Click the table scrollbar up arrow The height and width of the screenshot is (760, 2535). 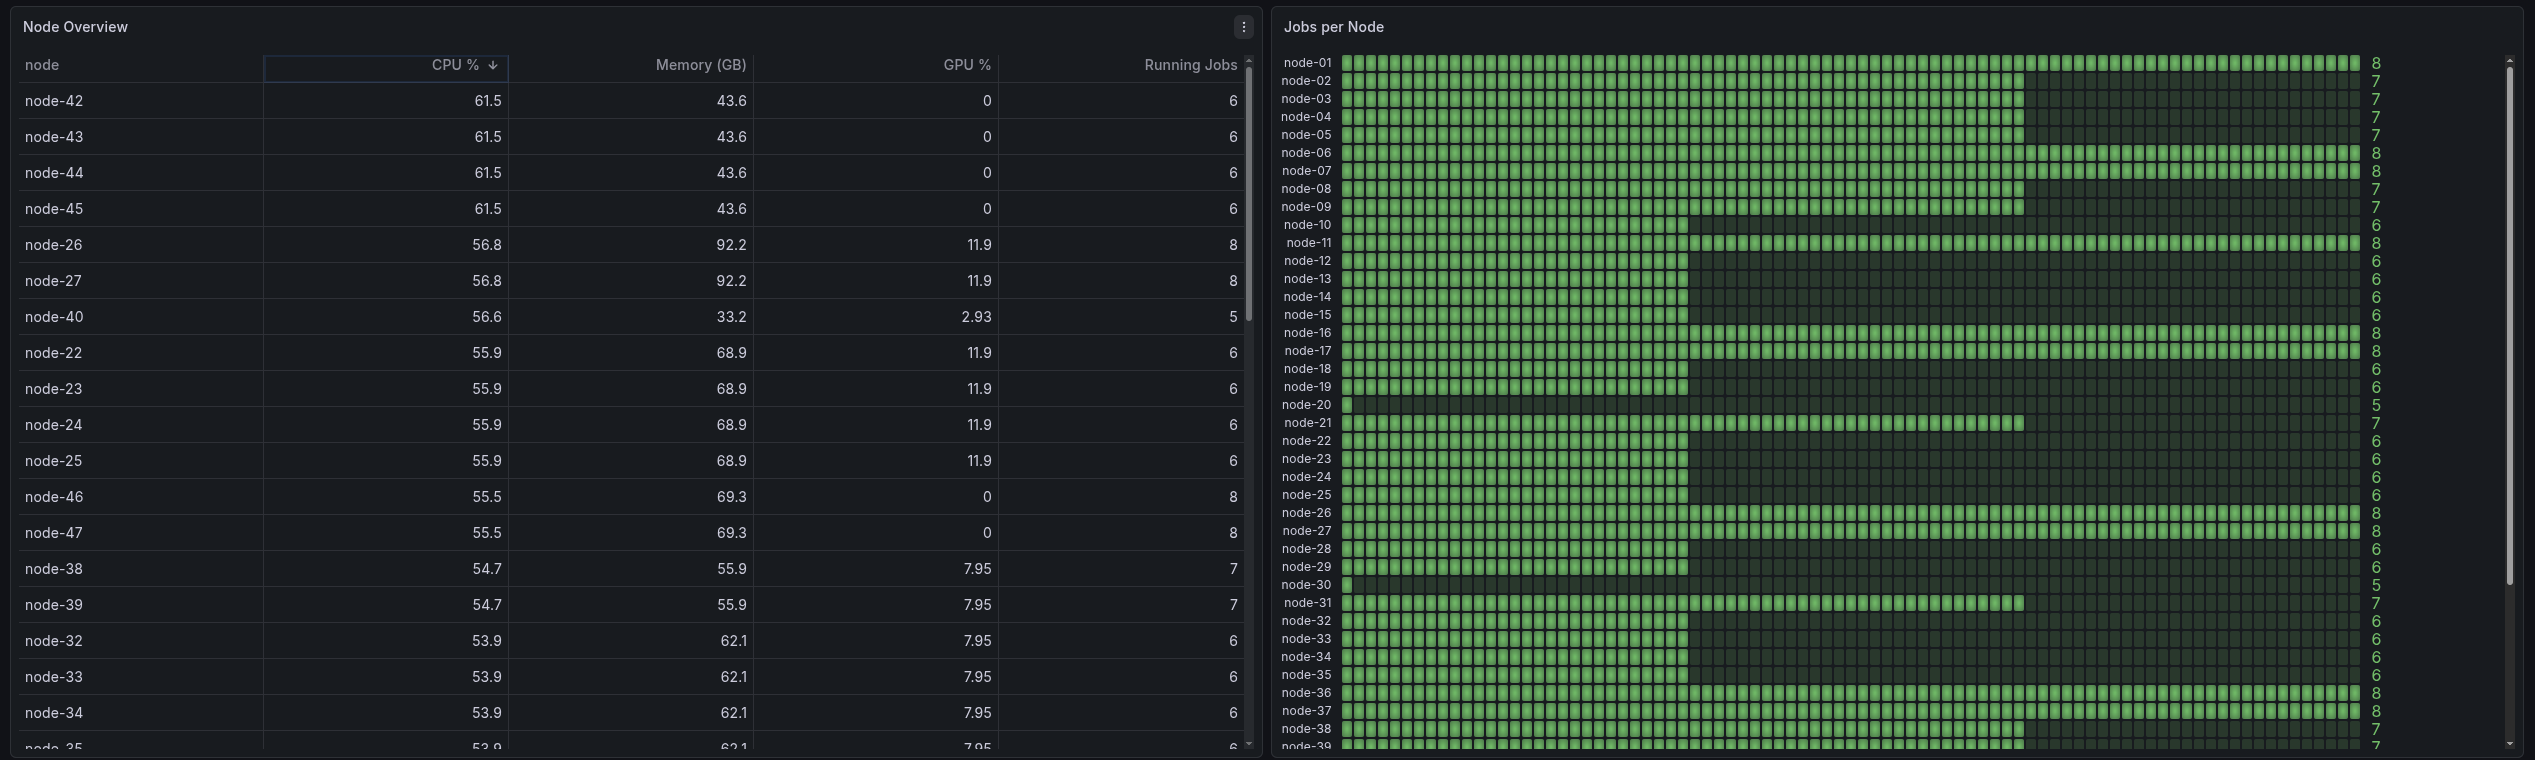(1248, 61)
